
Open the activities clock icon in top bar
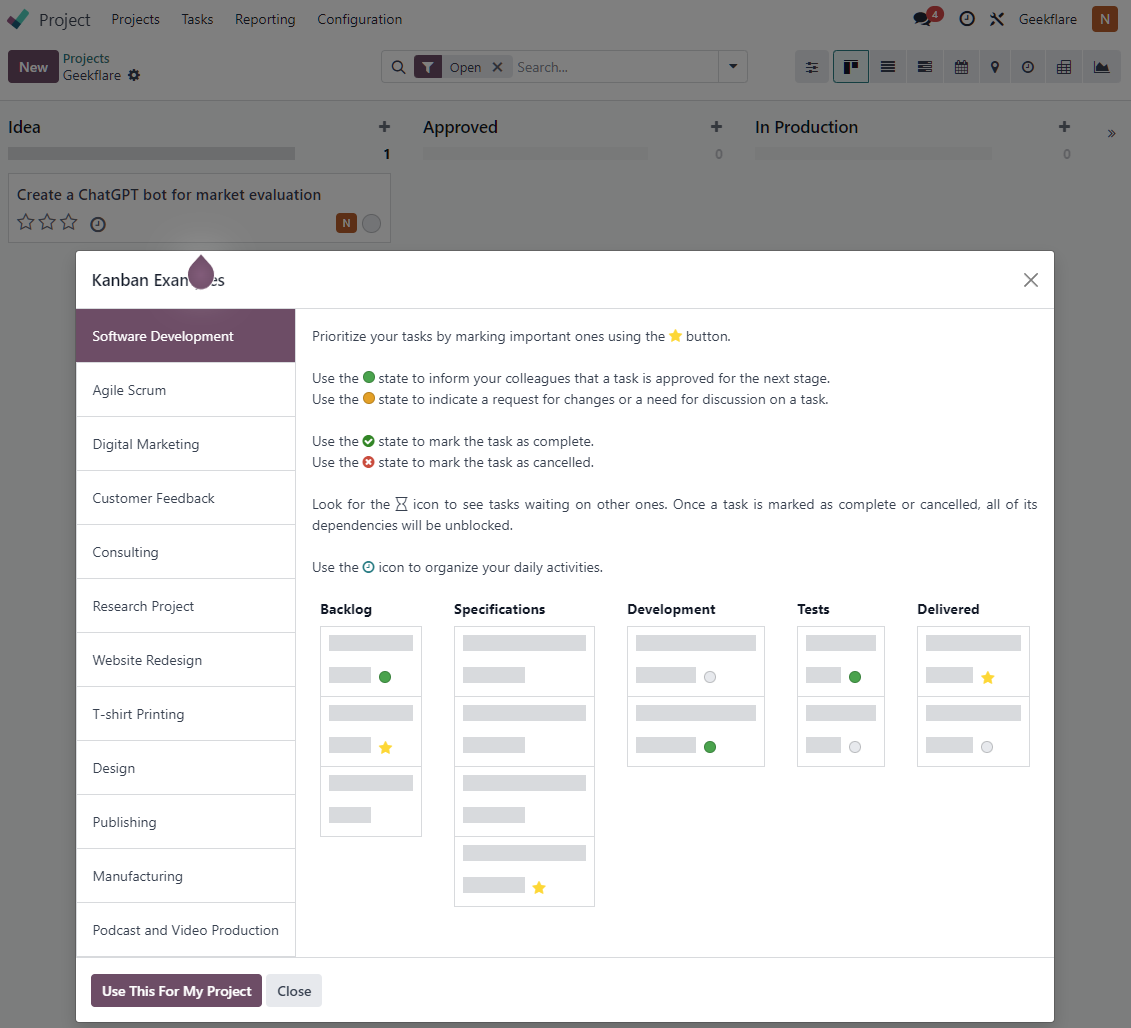(967, 19)
